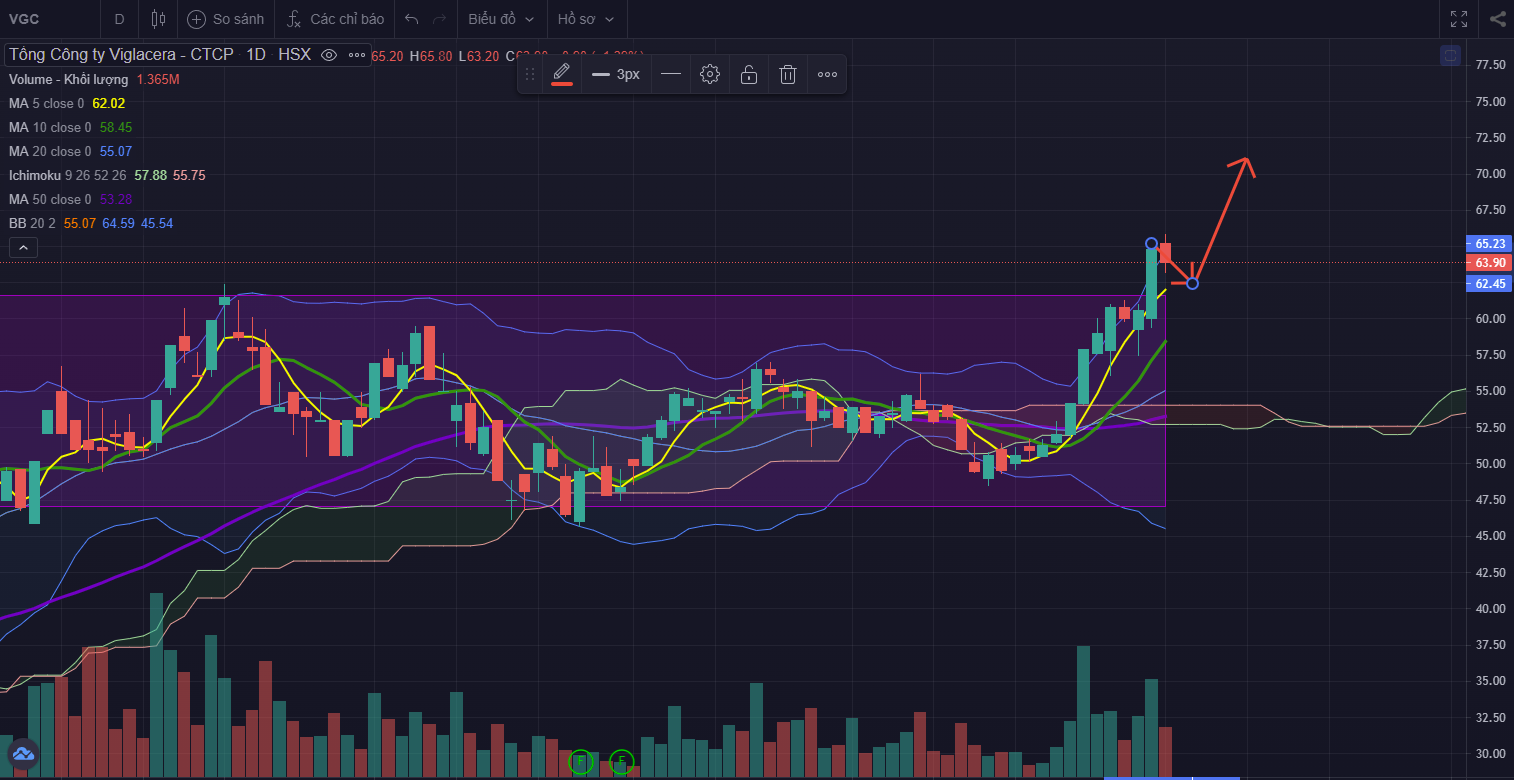Click the 77.50 price scale label
The image size is (1514, 780).
pyautogui.click(x=1490, y=65)
